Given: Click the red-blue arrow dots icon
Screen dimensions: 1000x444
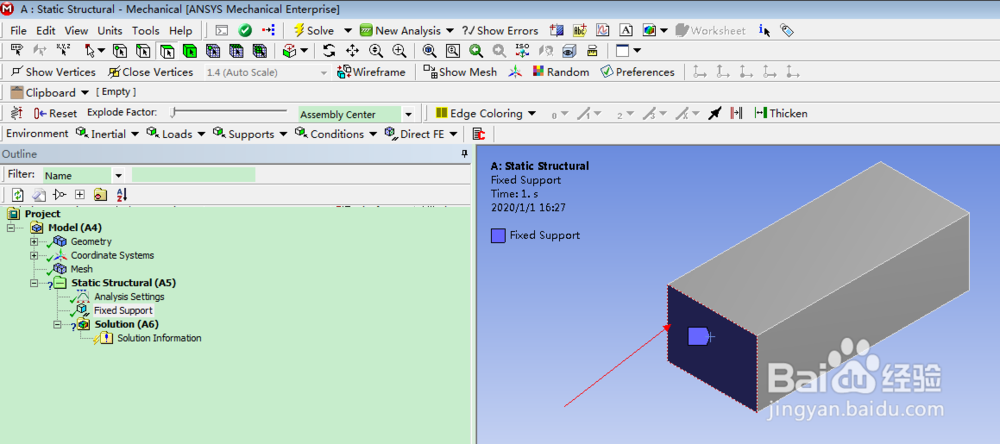Looking at the screenshot, I should 268,31.
